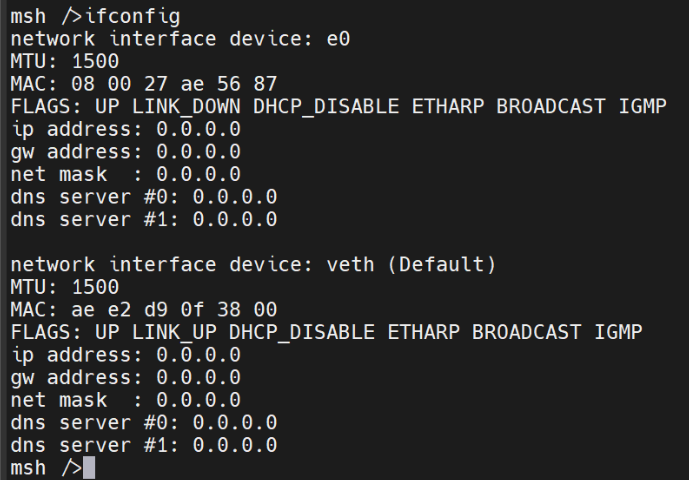Click MAC address 08 00 27 ae 56 87

pyautogui.click(x=173, y=84)
